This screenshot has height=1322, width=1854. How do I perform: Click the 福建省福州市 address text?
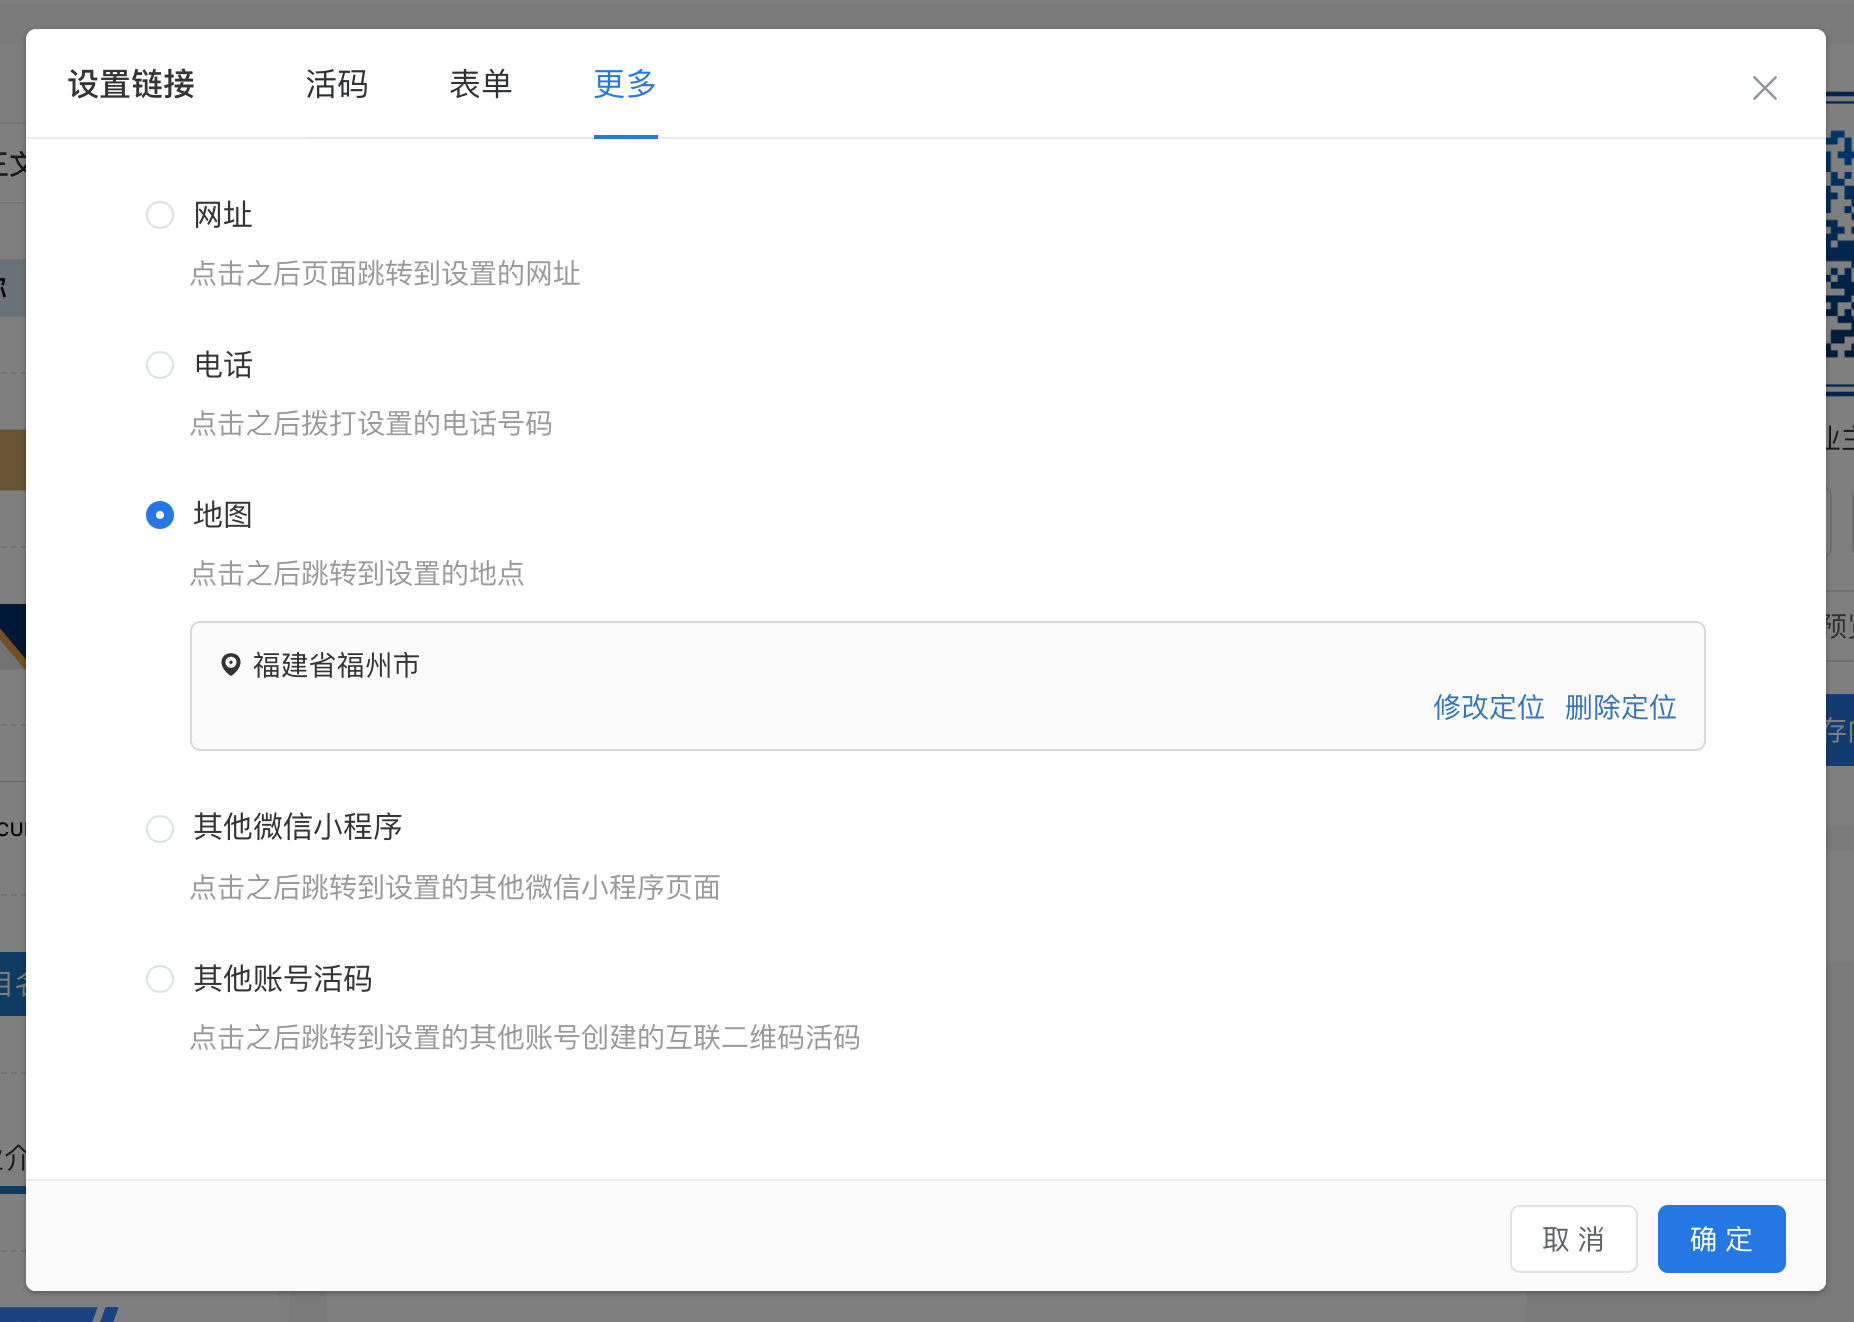(x=336, y=665)
